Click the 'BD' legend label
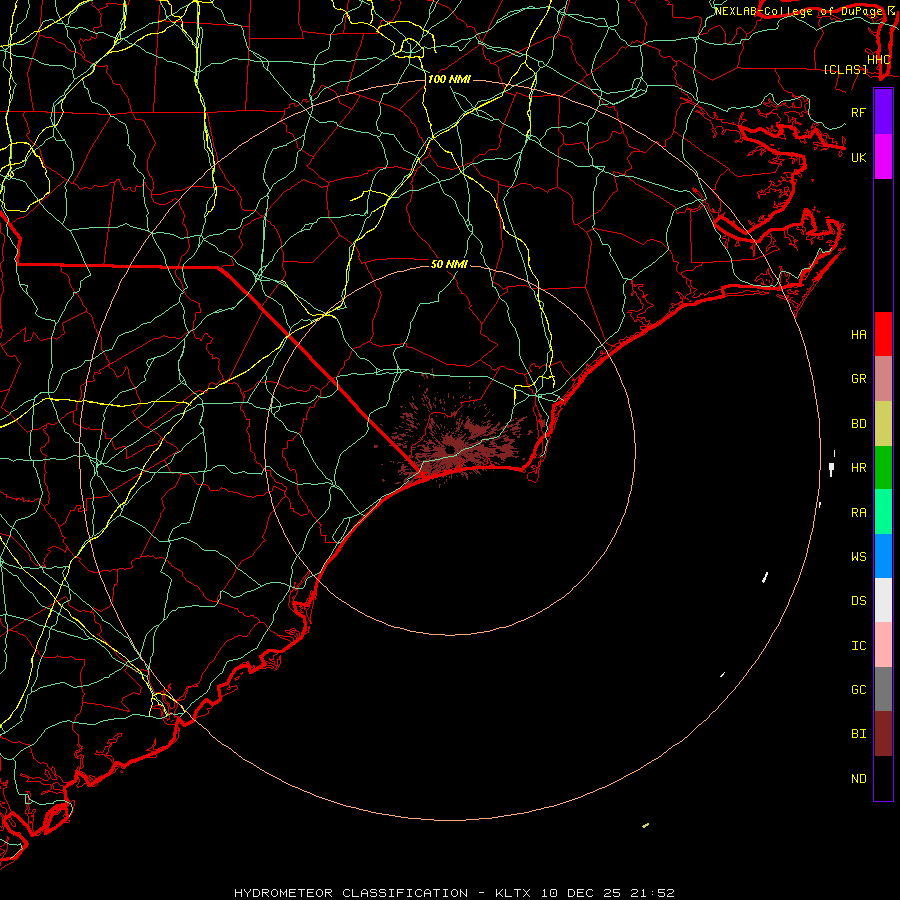Image resolution: width=900 pixels, height=900 pixels. point(859,424)
